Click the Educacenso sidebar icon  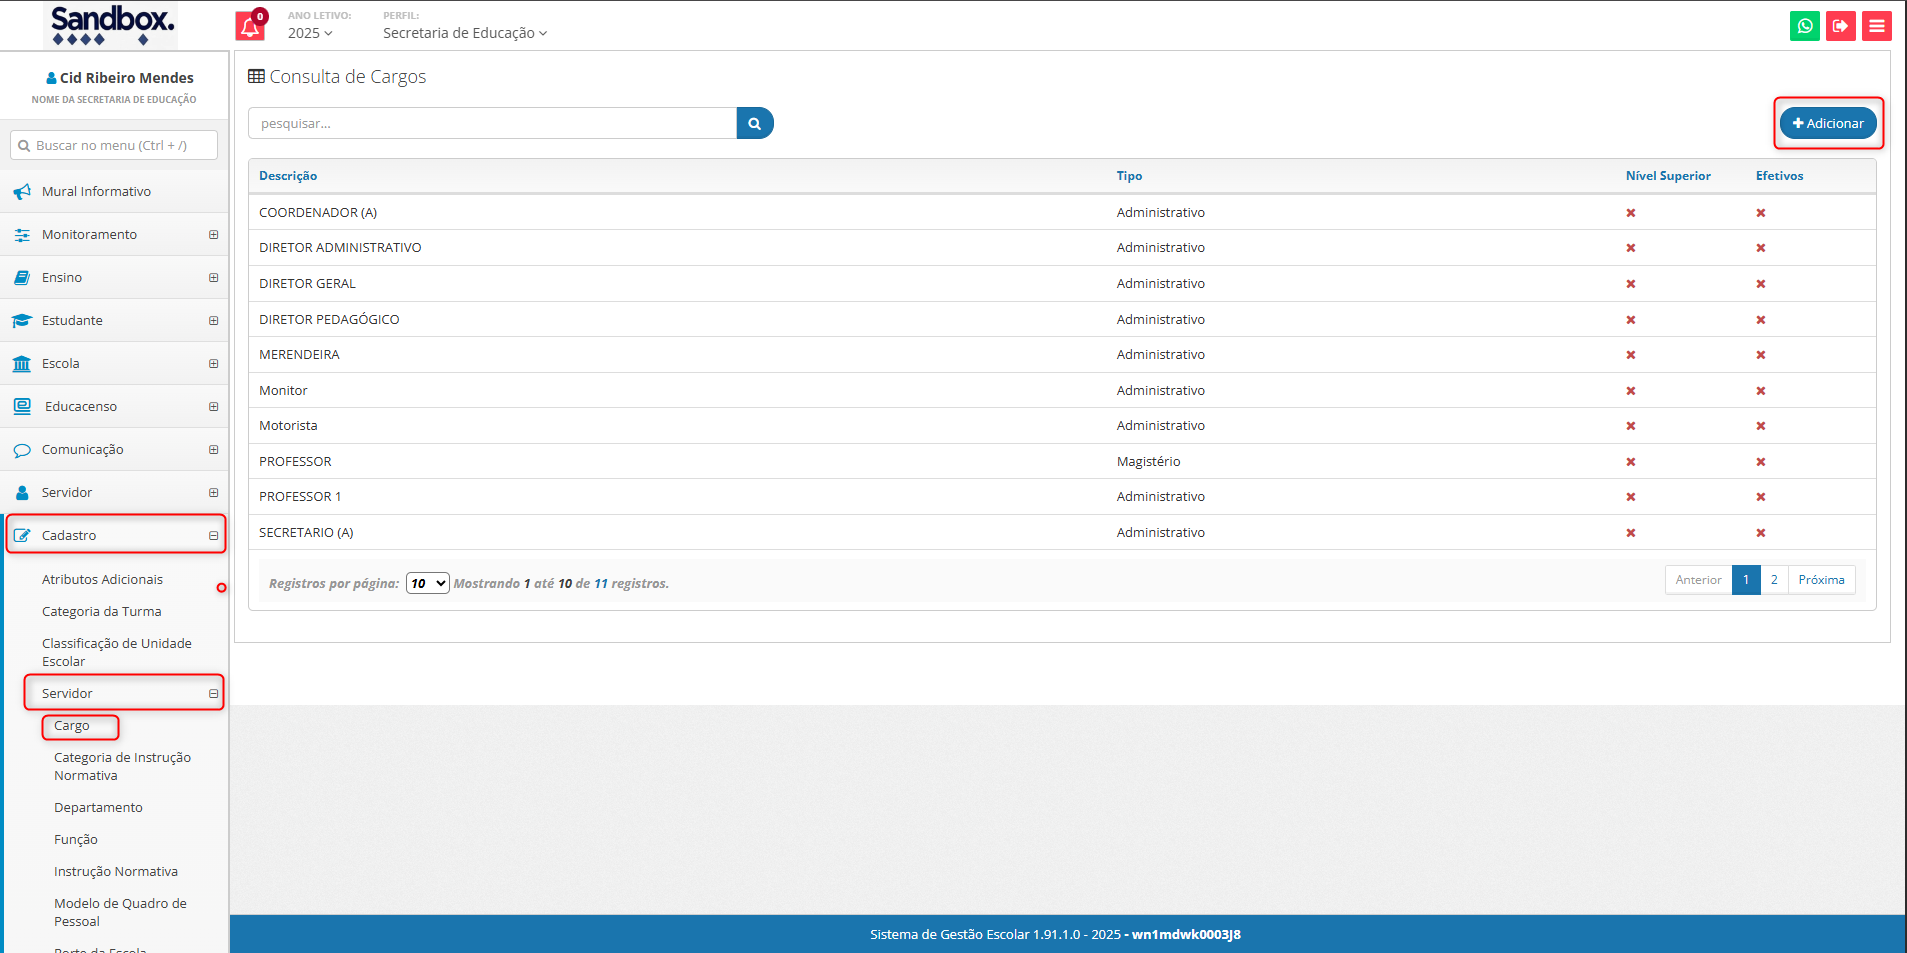[22, 407]
